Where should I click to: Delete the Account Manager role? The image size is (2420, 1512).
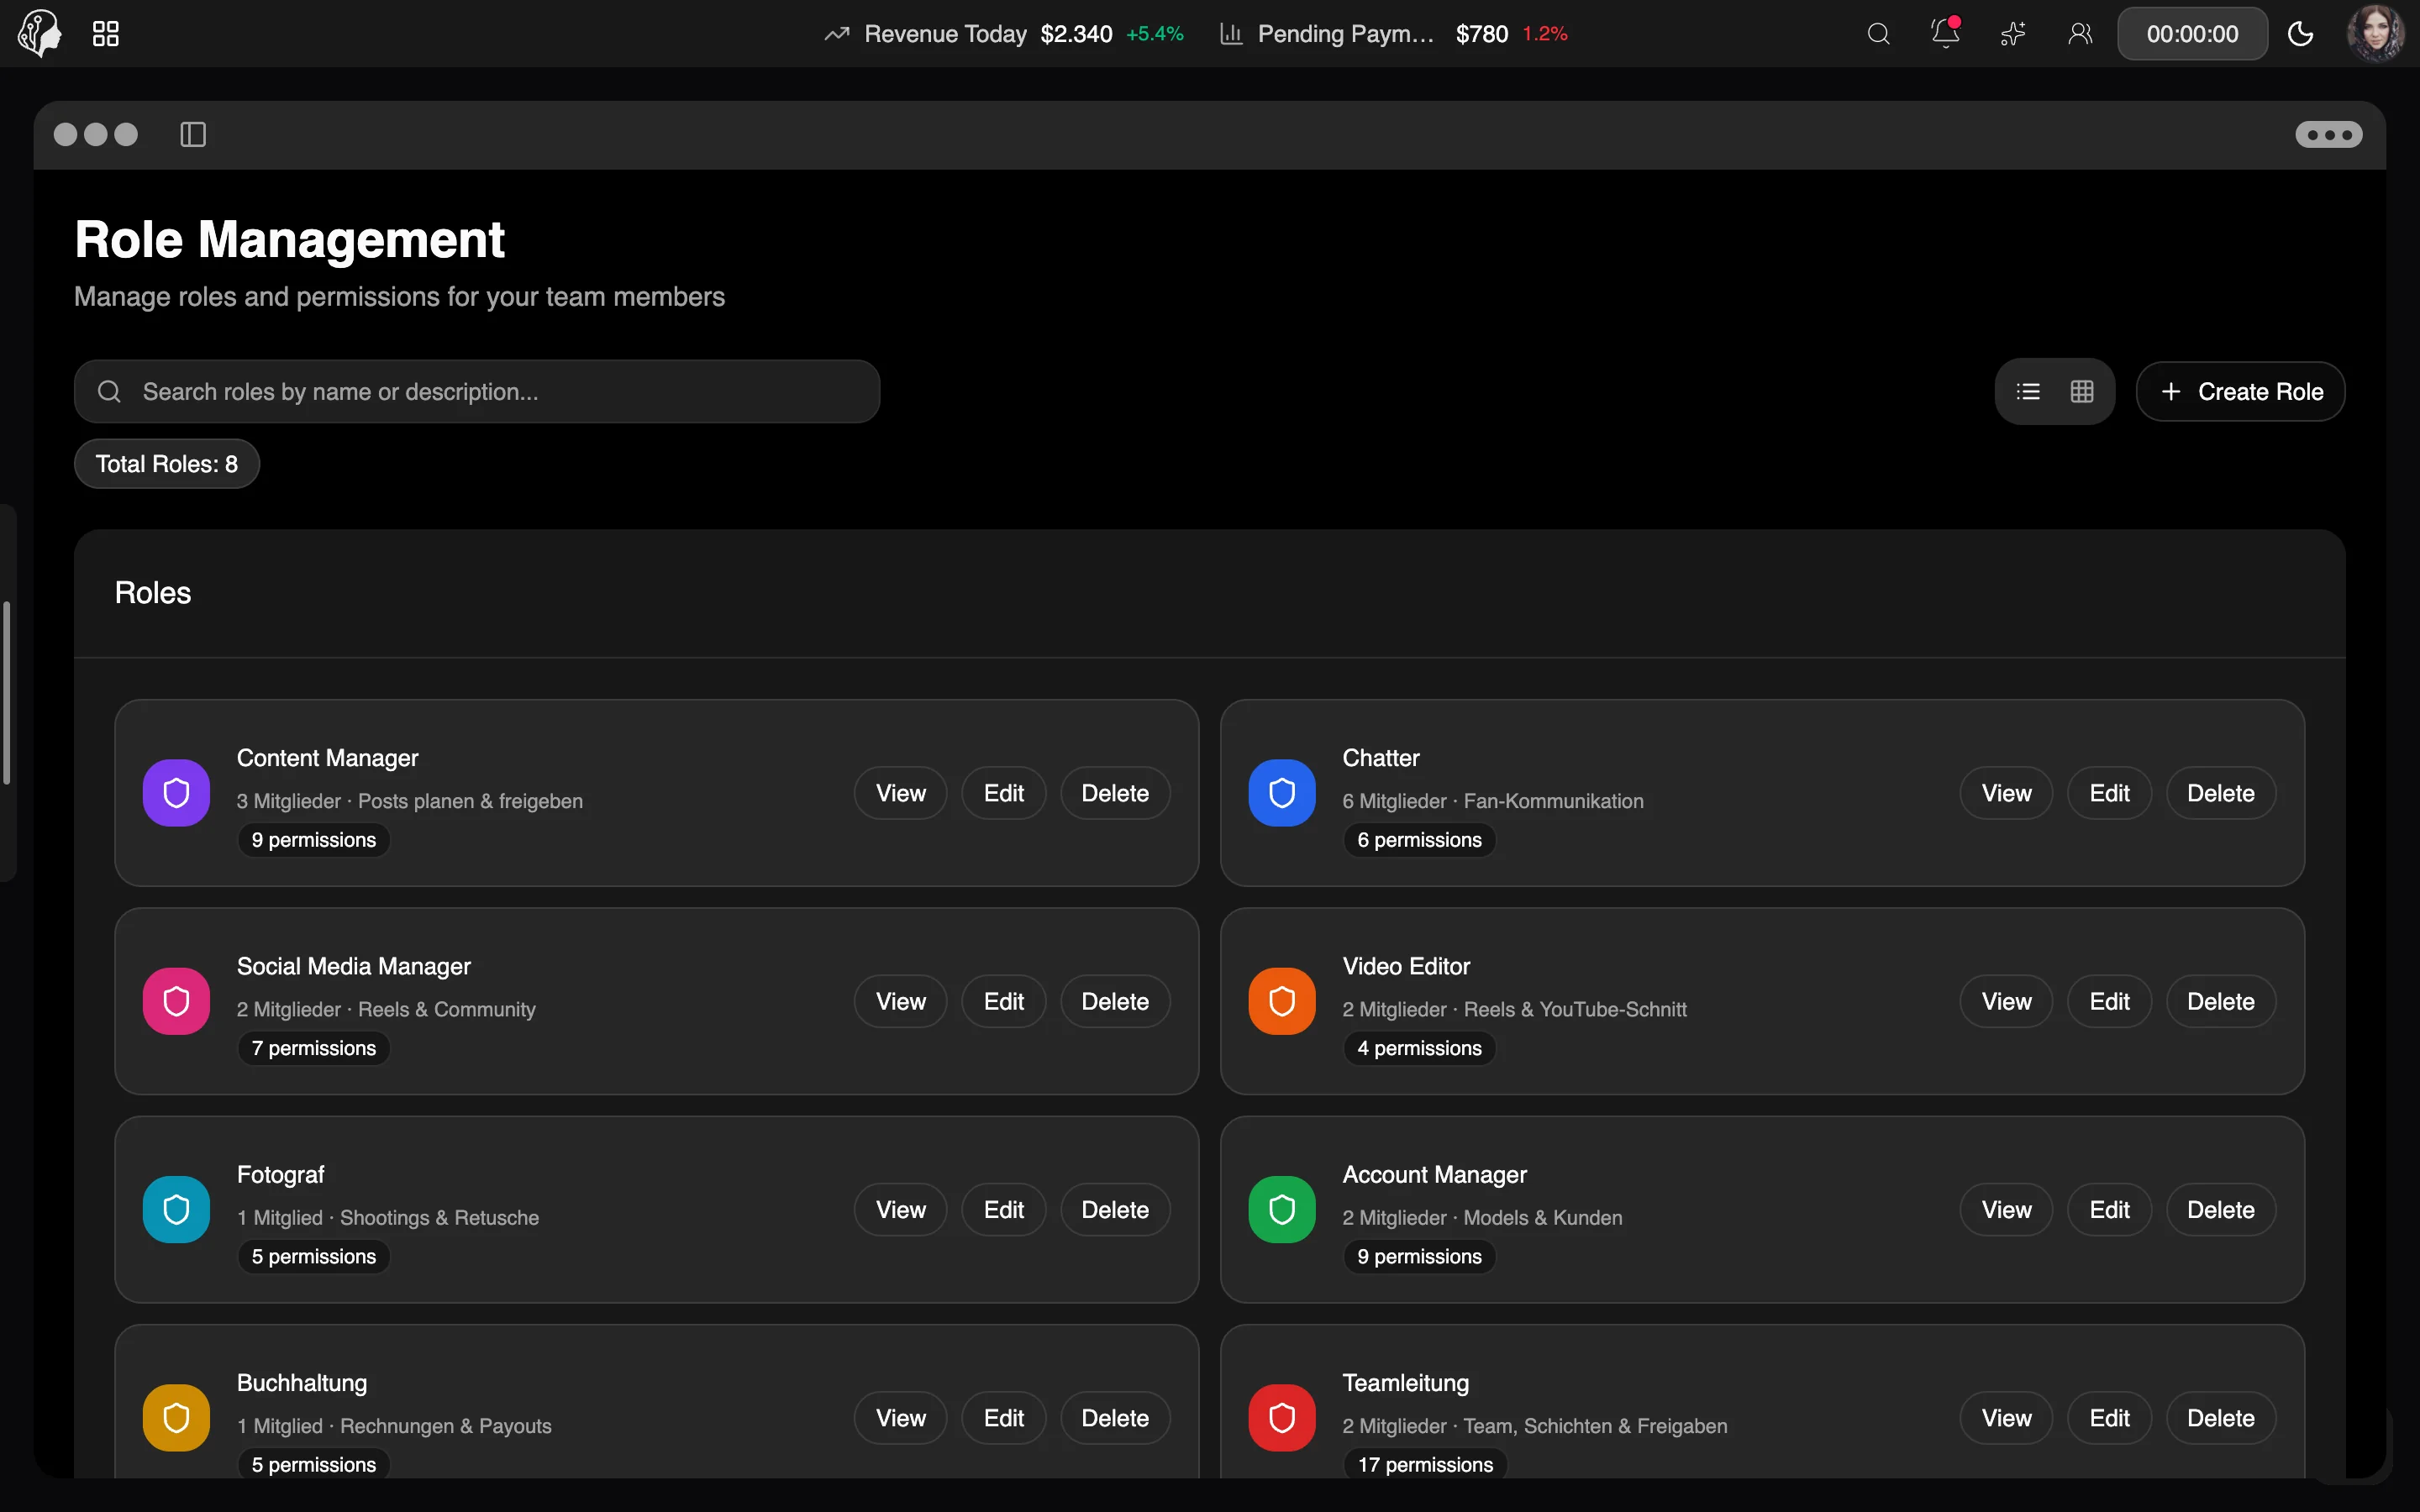point(2221,1210)
